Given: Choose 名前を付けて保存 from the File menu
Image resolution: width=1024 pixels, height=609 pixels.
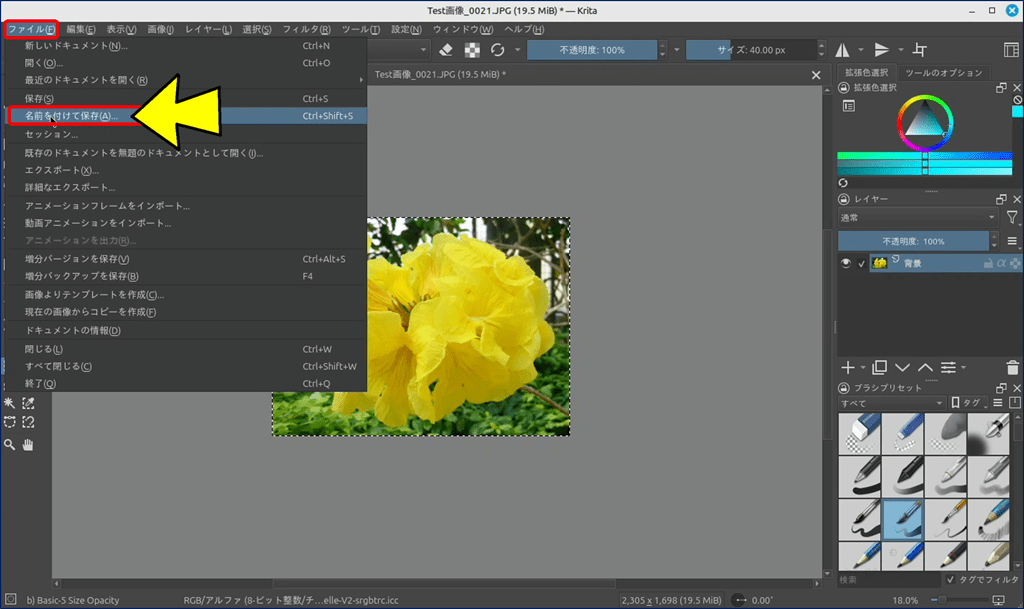Looking at the screenshot, I should point(71,116).
